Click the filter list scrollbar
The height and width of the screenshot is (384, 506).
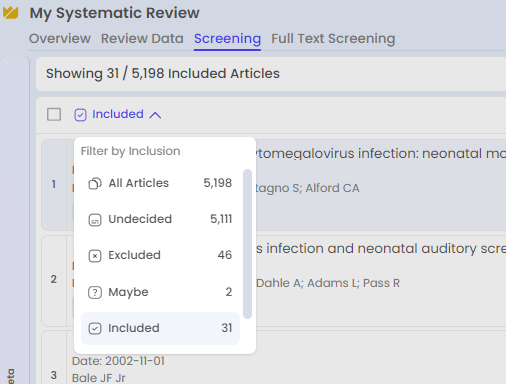pyautogui.click(x=247, y=244)
